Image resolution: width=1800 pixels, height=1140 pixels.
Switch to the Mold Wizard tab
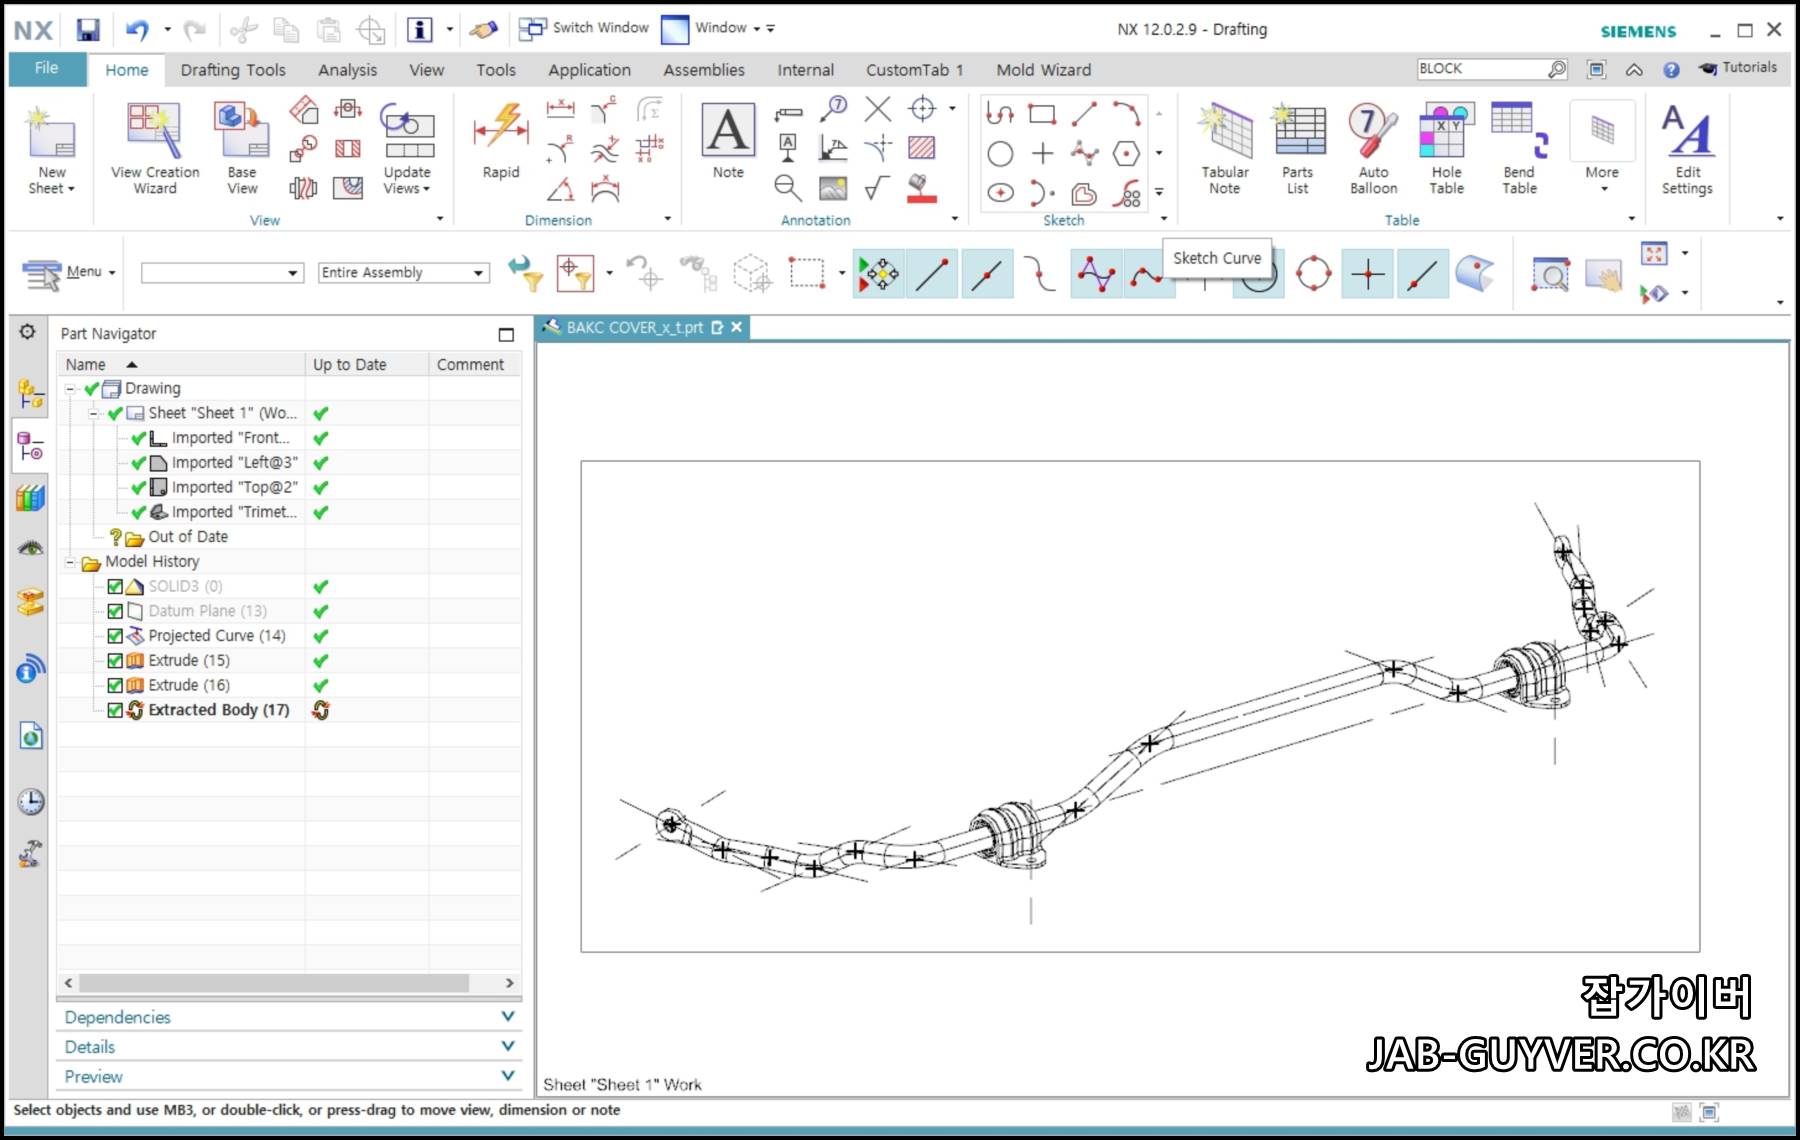1043,70
